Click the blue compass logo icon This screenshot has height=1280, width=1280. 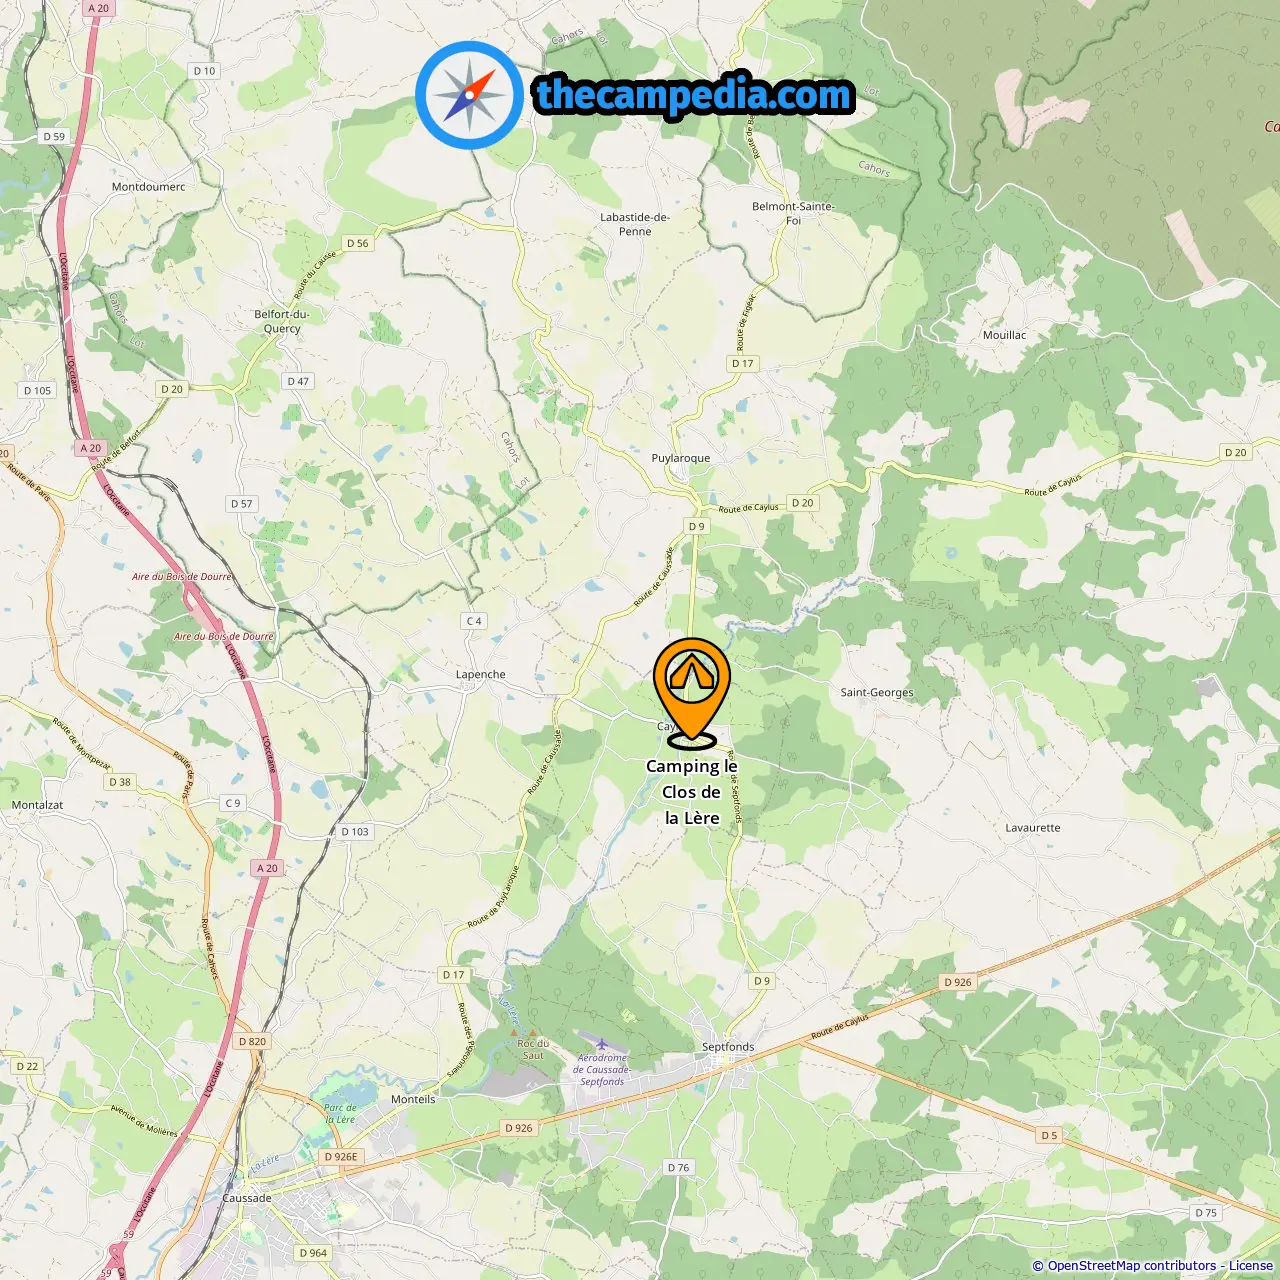pos(469,95)
